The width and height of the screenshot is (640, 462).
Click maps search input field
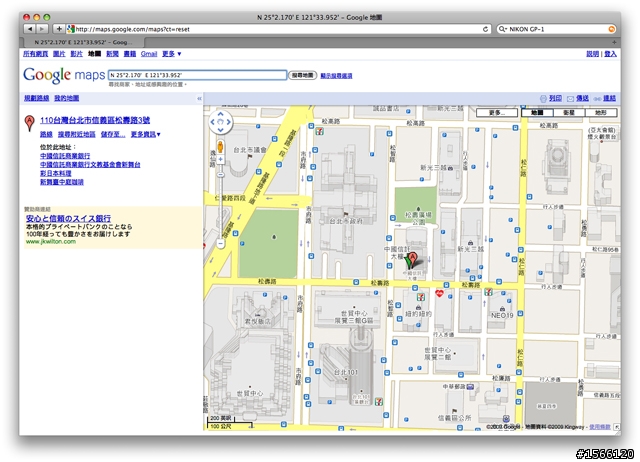[x=198, y=75]
